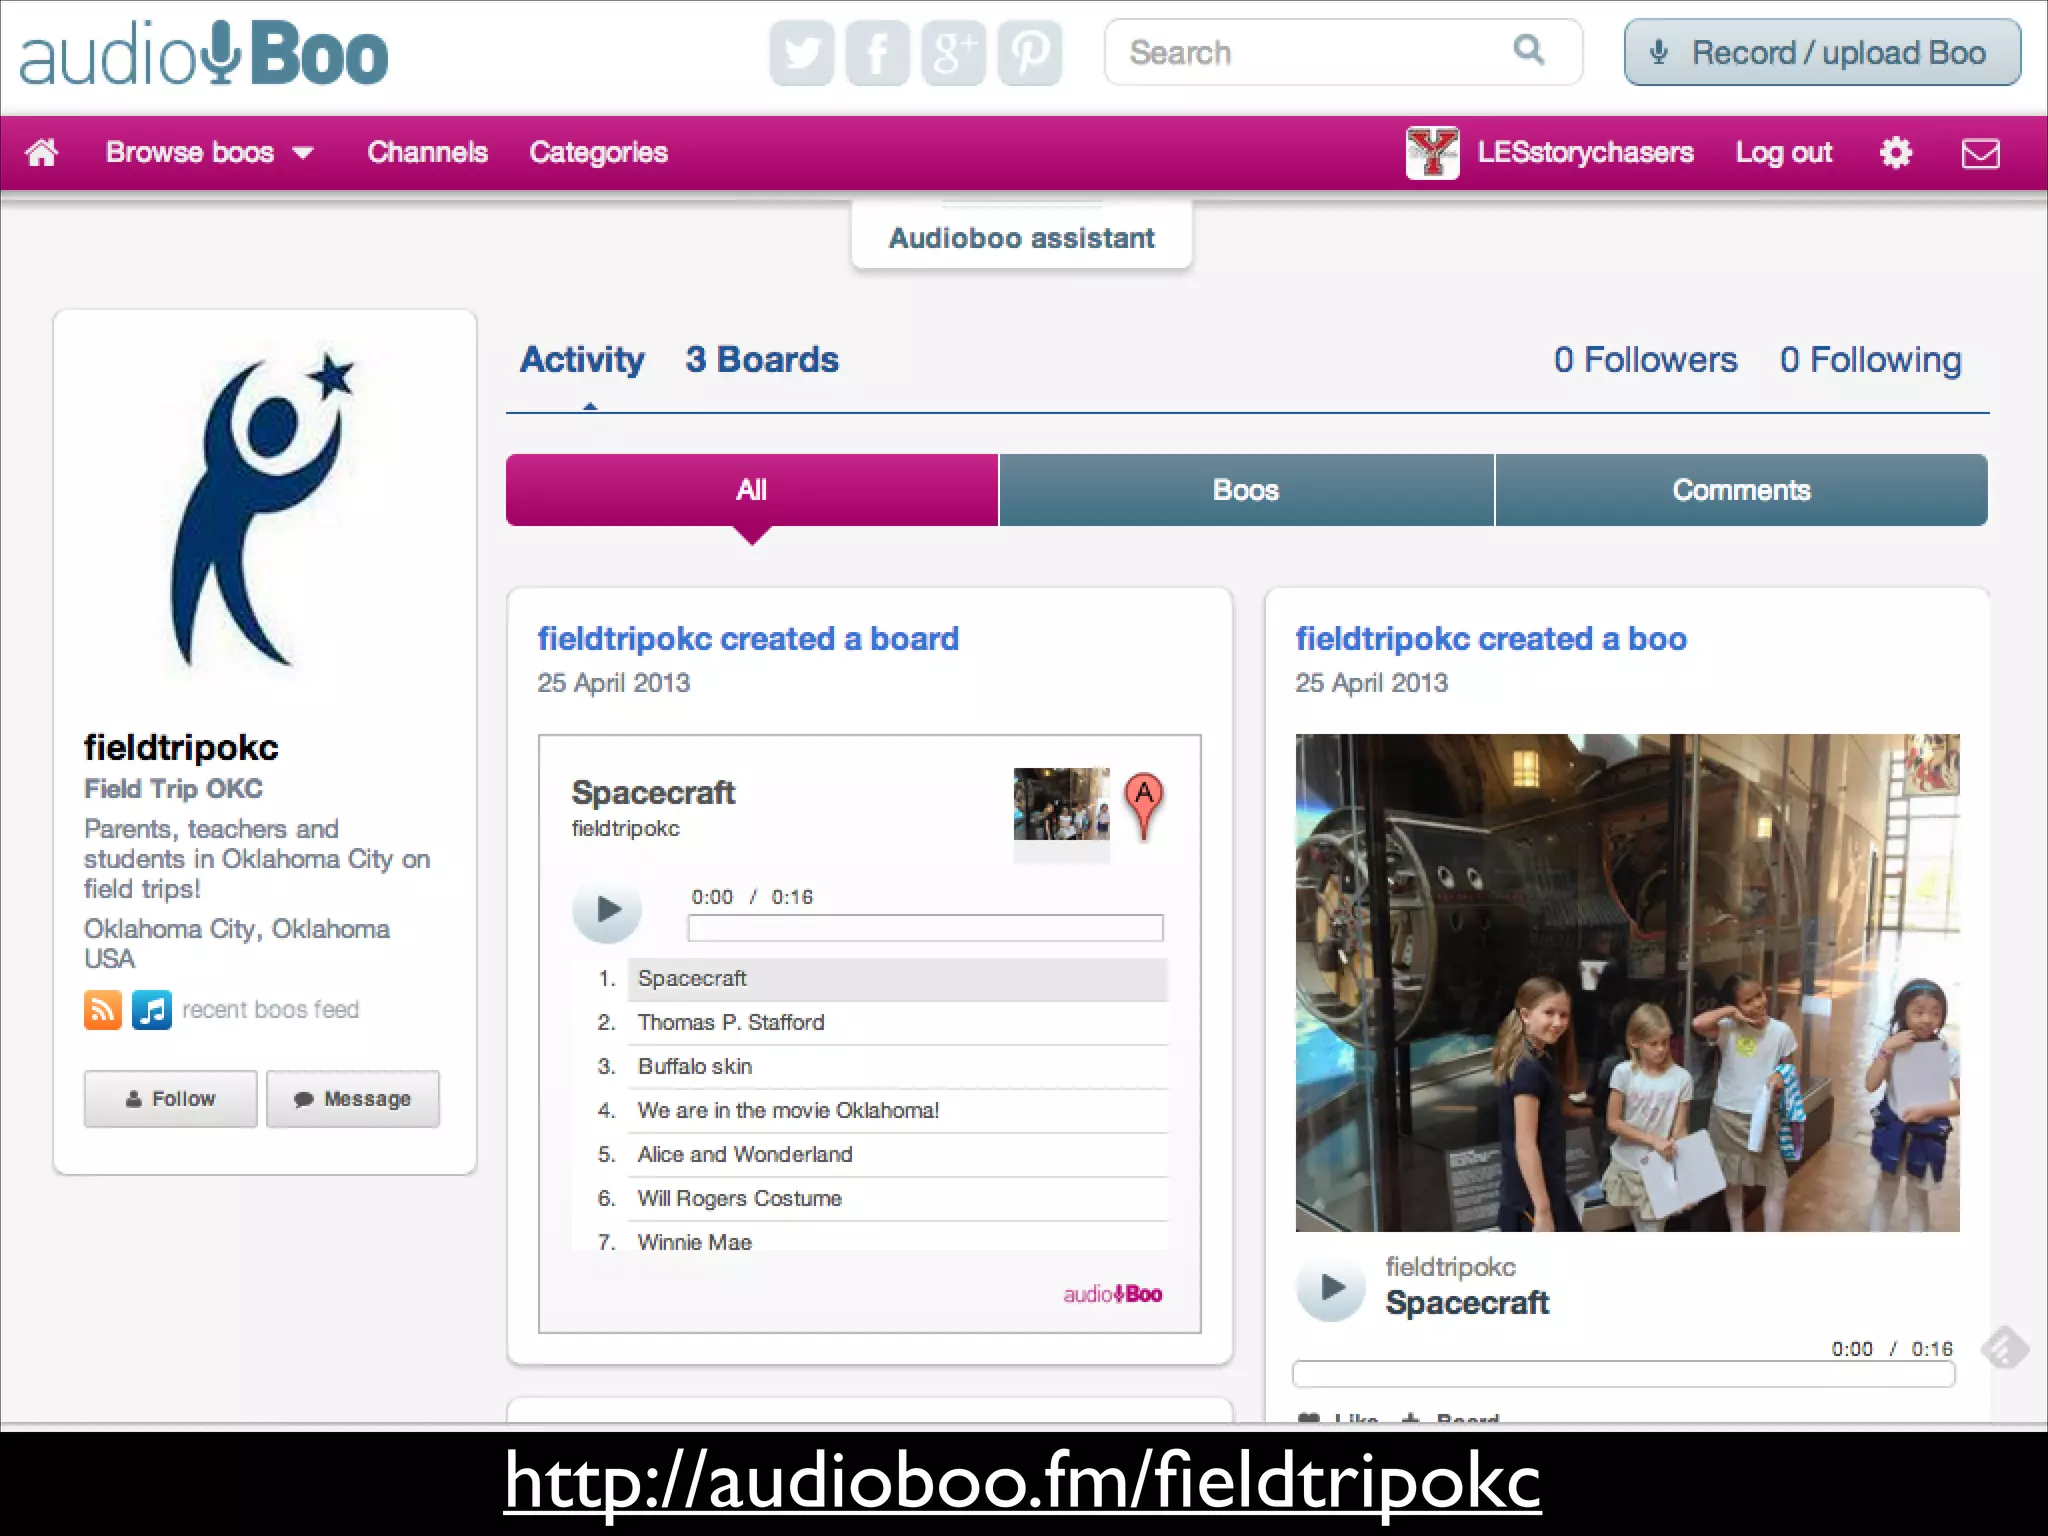Select the Comments filter tab
This screenshot has height=1536, width=2048.
pos(1741,490)
